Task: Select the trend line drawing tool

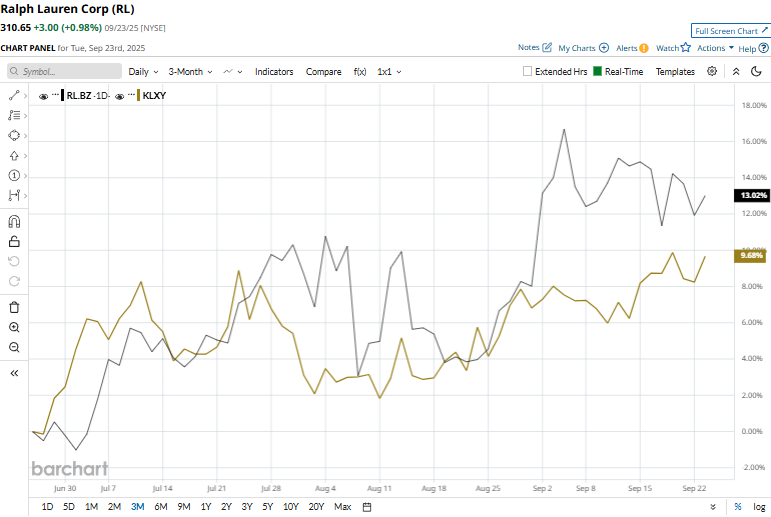Action: (14, 95)
